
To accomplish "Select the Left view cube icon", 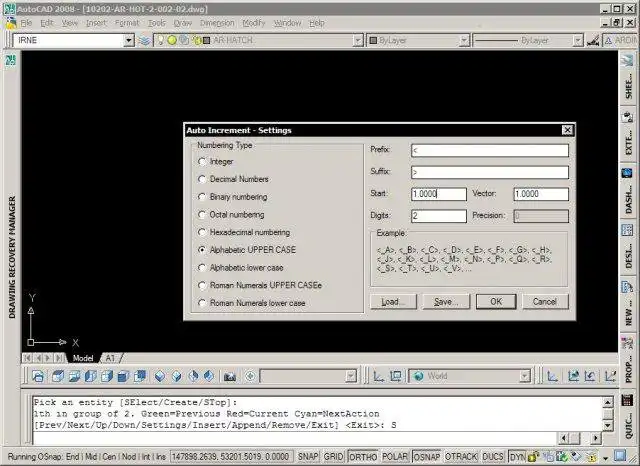I will (x=91, y=376).
